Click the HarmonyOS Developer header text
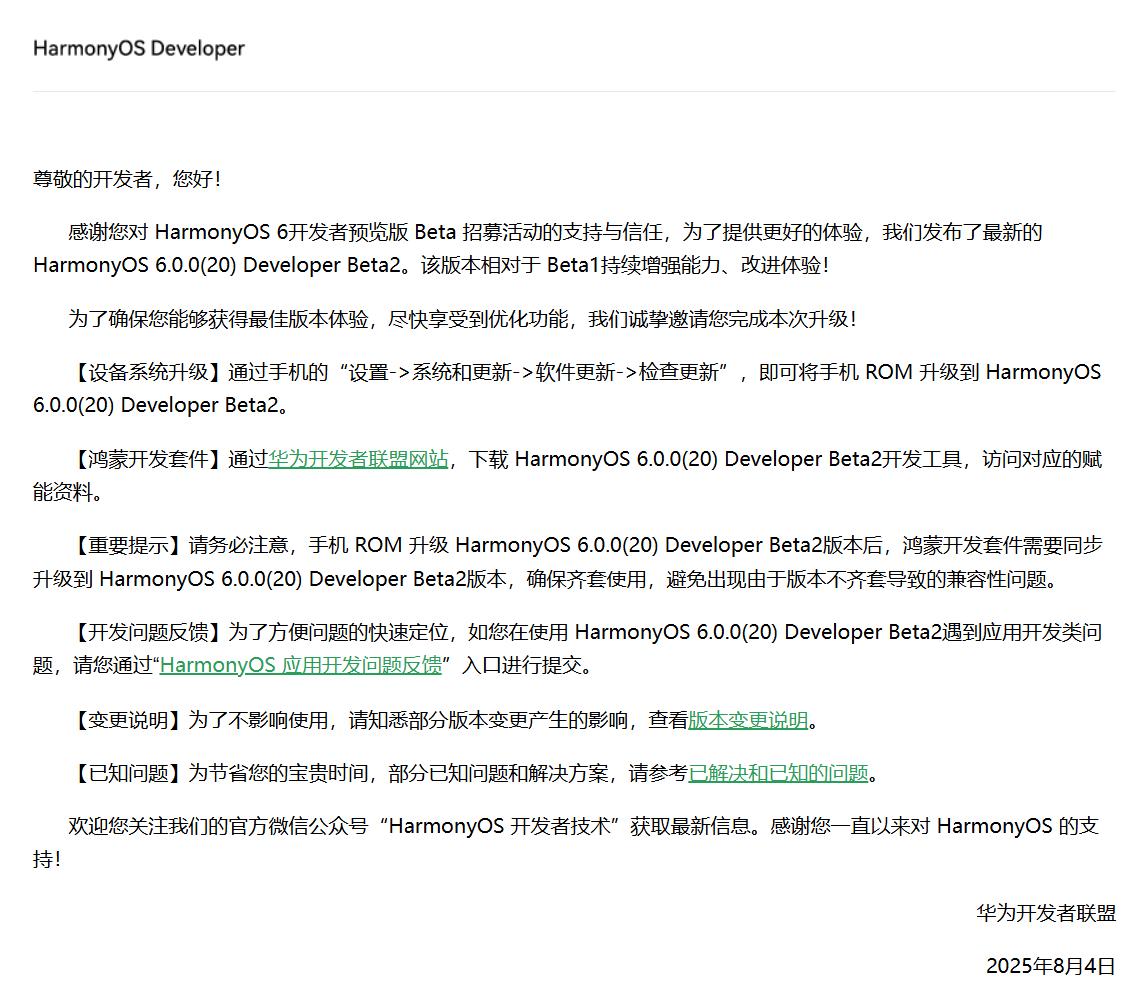Viewport: 1140px width, 984px height. (x=139, y=48)
